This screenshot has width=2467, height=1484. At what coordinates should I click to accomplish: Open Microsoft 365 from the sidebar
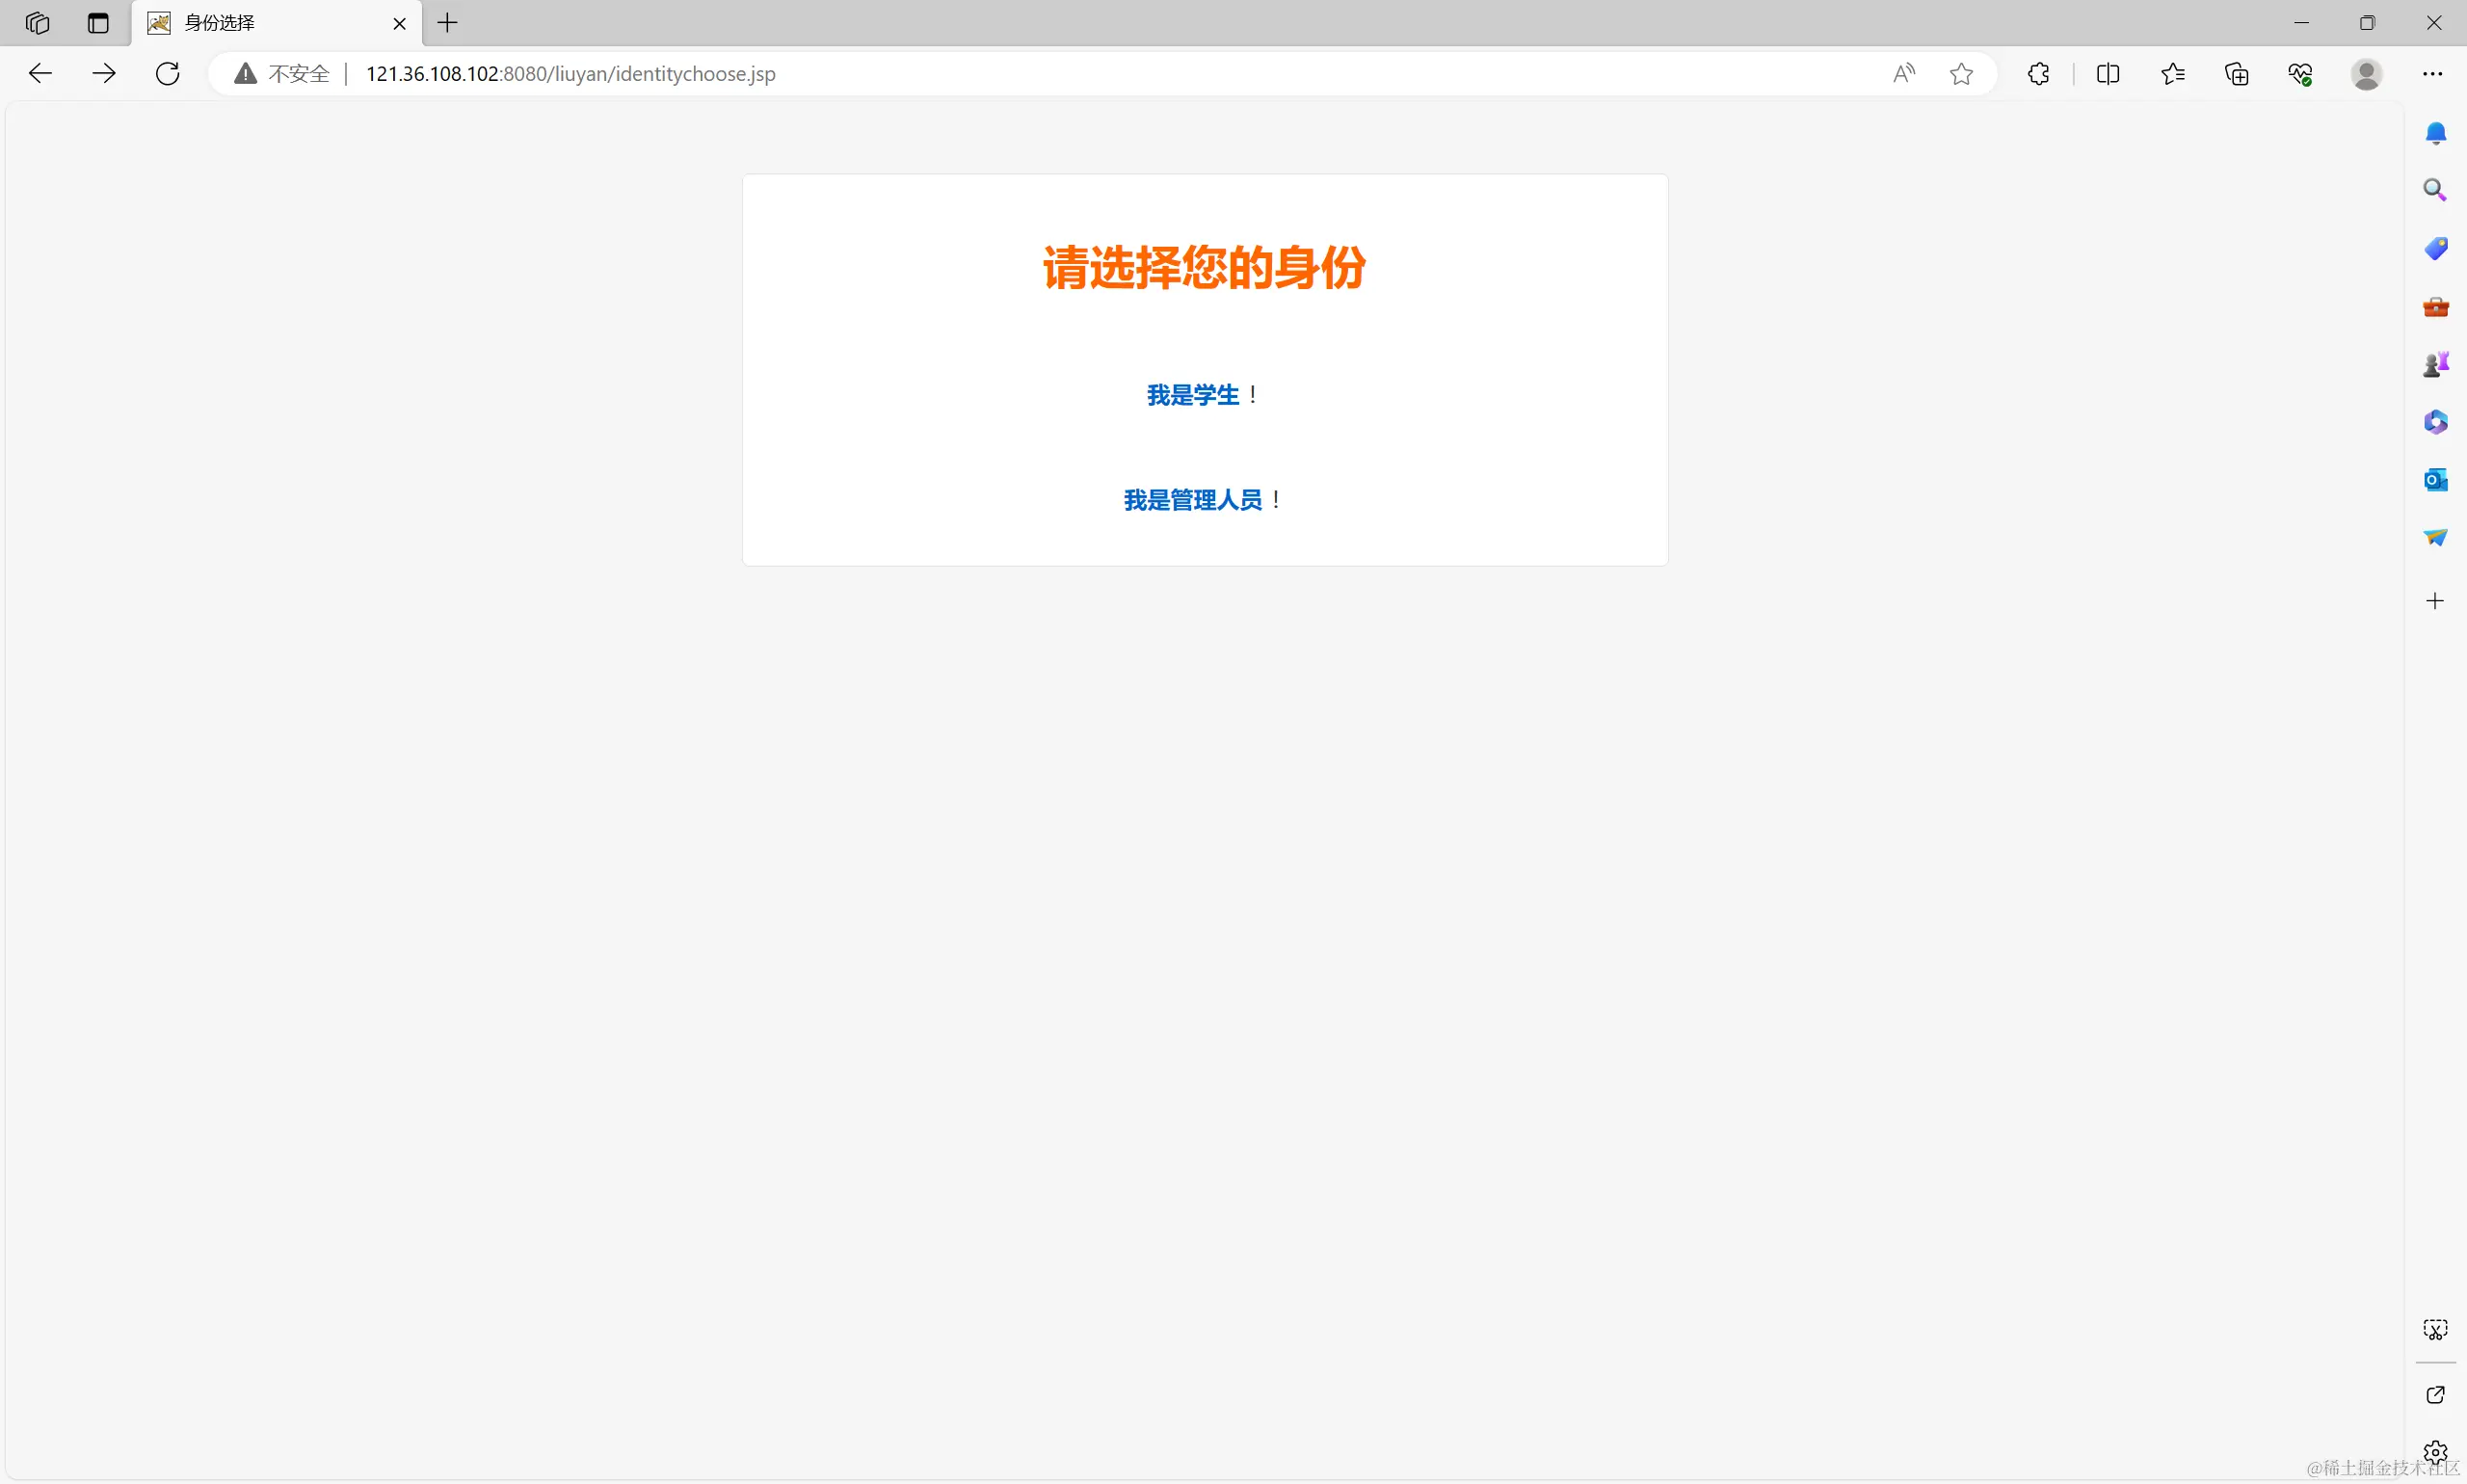coord(2434,421)
